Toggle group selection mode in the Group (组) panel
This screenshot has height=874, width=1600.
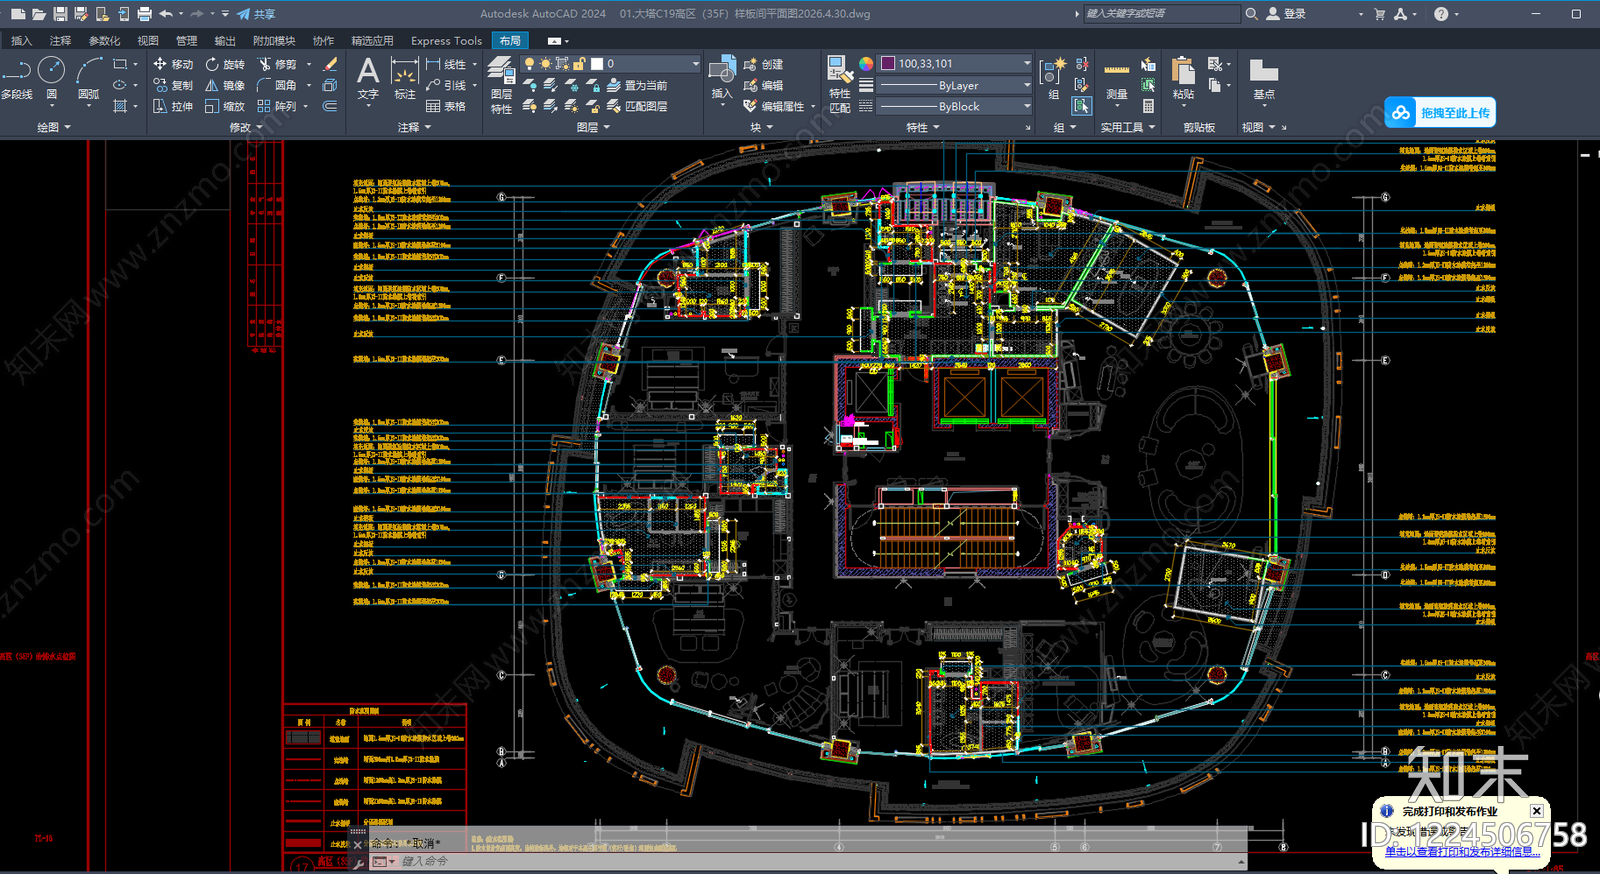[1081, 106]
